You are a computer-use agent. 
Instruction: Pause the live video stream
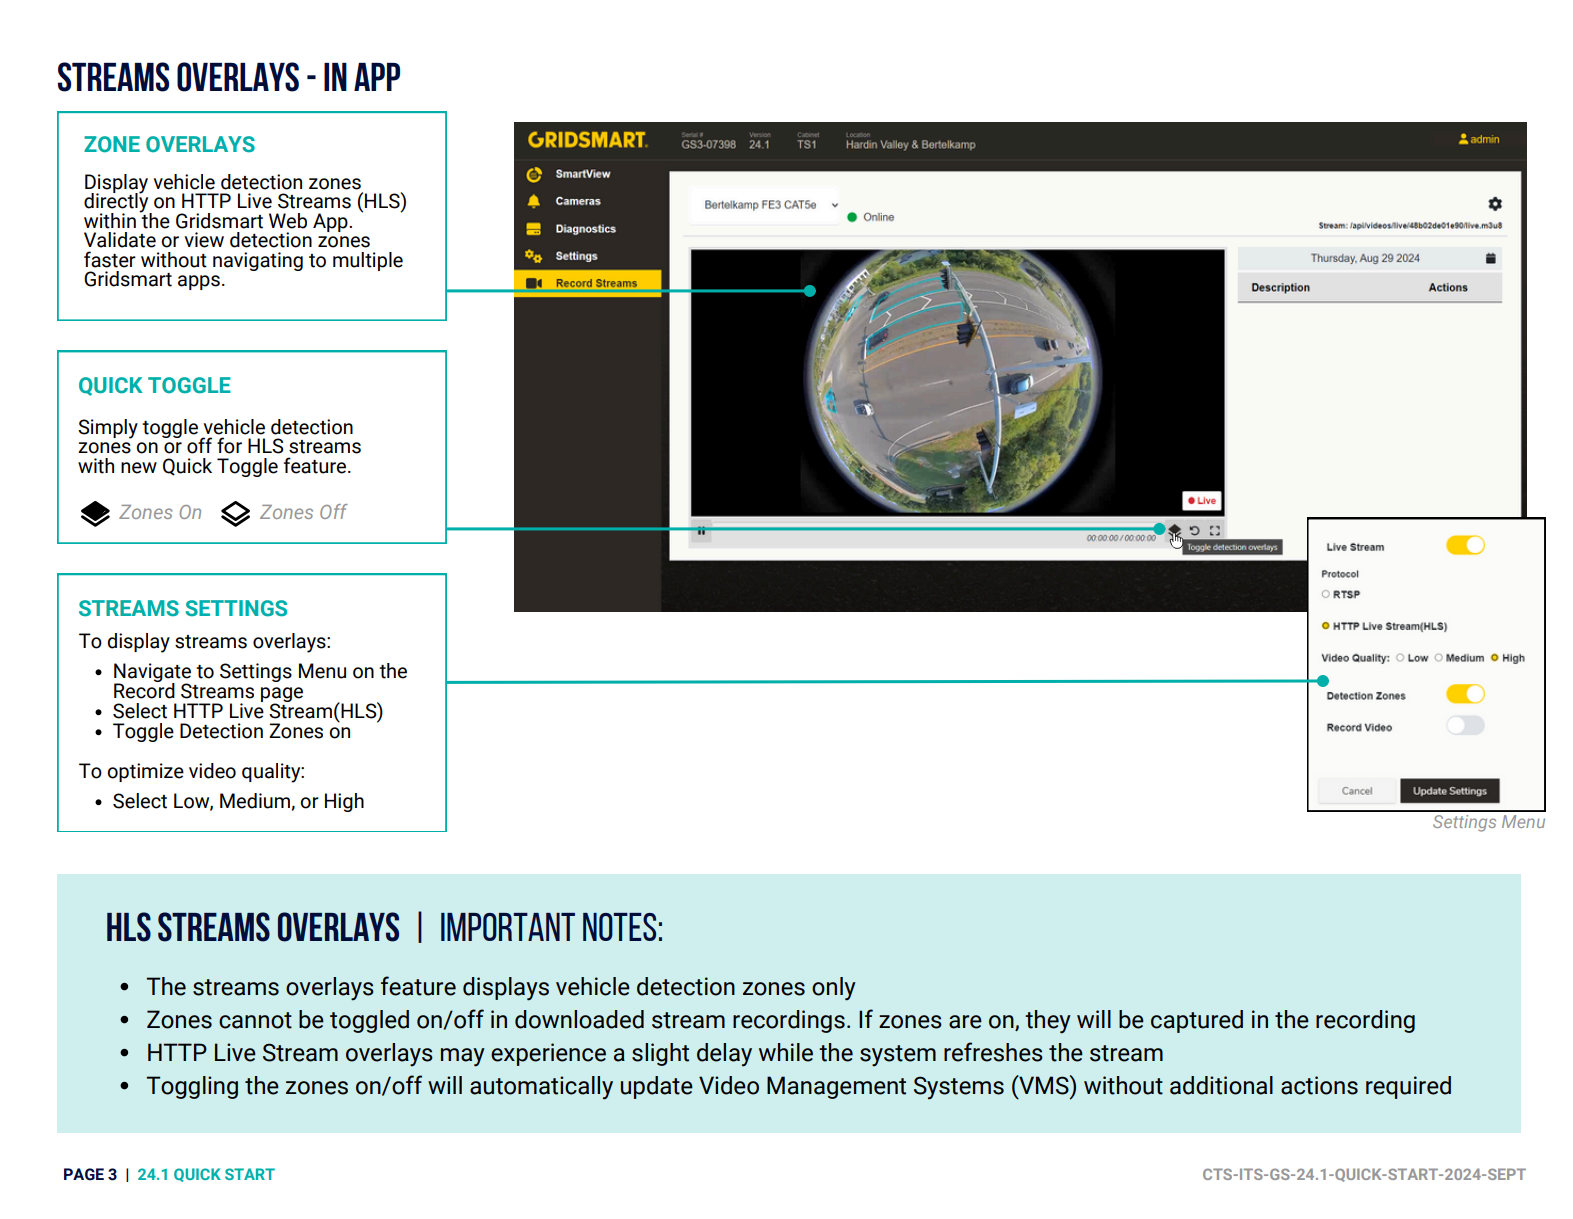click(x=702, y=532)
